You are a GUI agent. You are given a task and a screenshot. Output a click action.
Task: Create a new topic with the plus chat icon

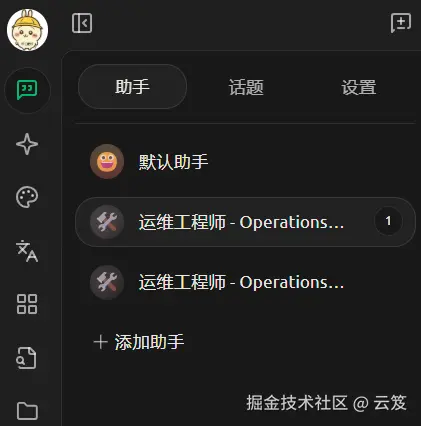401,23
